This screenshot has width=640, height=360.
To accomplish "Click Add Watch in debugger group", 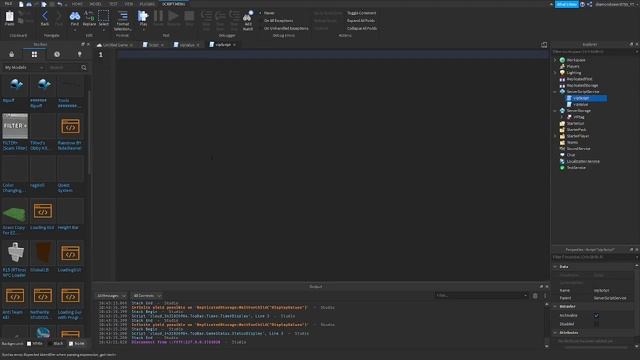I will [x=248, y=20].
